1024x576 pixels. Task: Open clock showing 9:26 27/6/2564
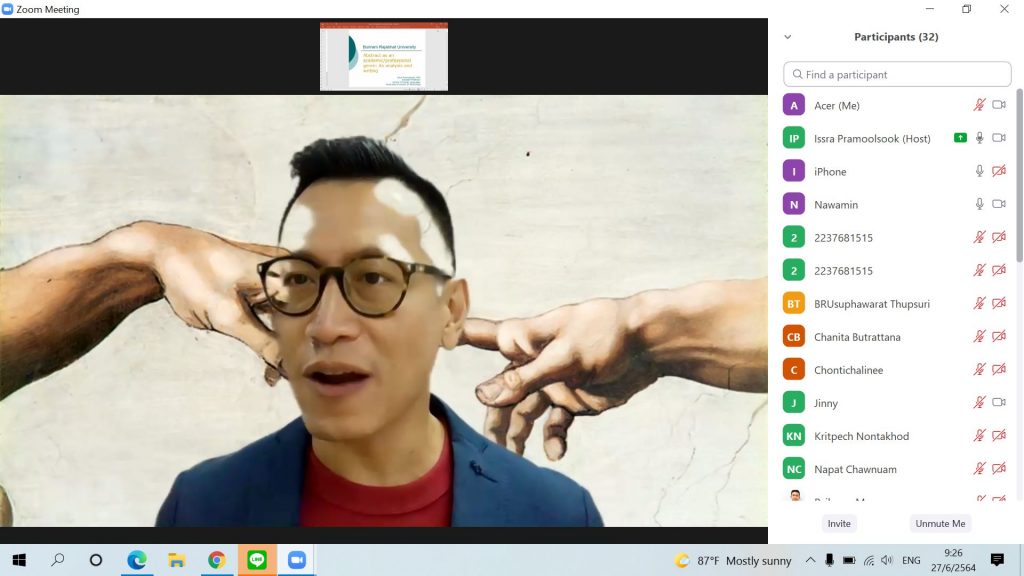(x=953, y=560)
